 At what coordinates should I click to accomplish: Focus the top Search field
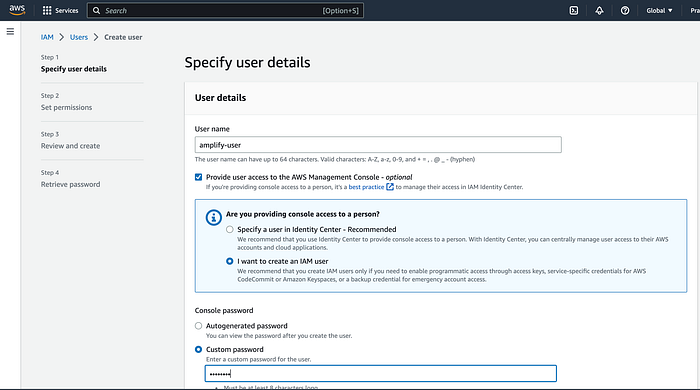(225, 10)
